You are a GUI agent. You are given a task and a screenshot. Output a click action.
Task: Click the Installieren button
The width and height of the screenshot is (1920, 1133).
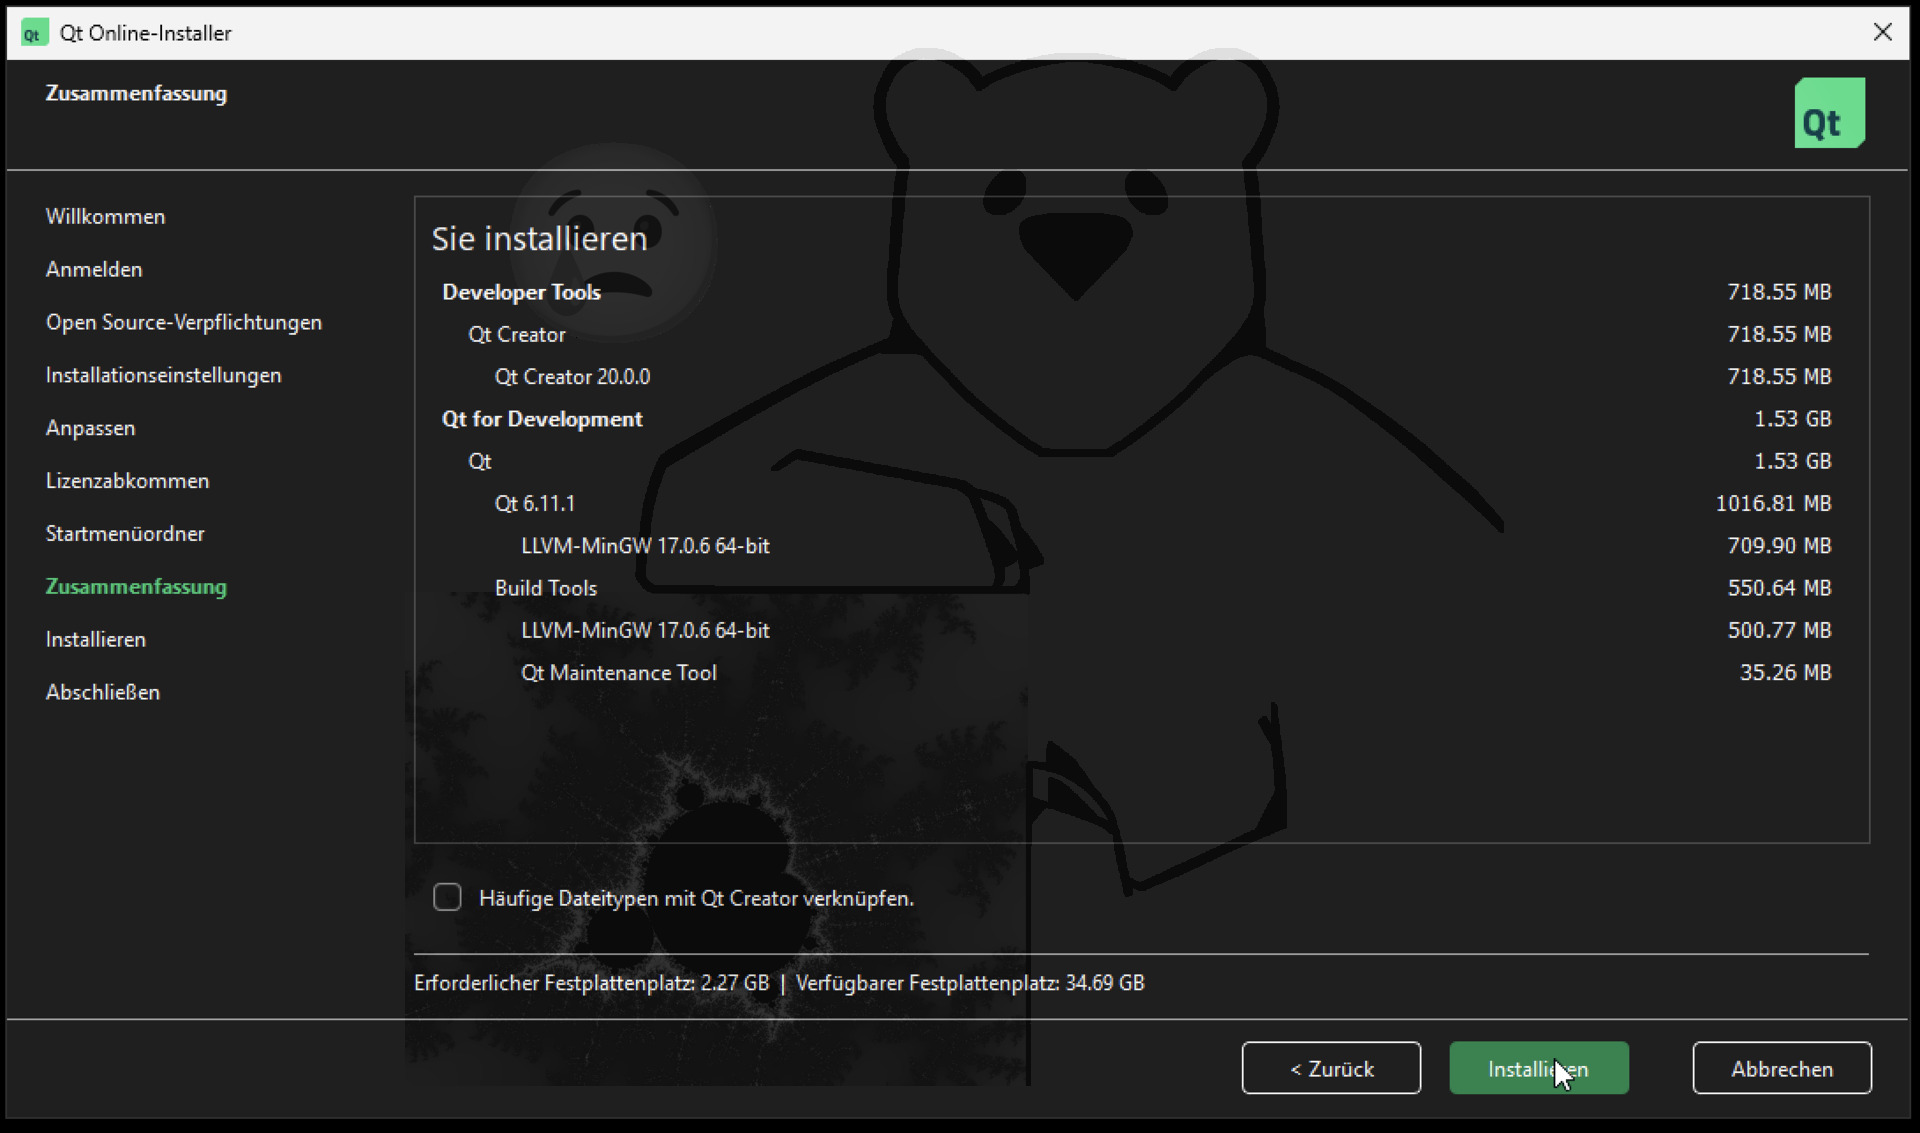(x=1538, y=1068)
